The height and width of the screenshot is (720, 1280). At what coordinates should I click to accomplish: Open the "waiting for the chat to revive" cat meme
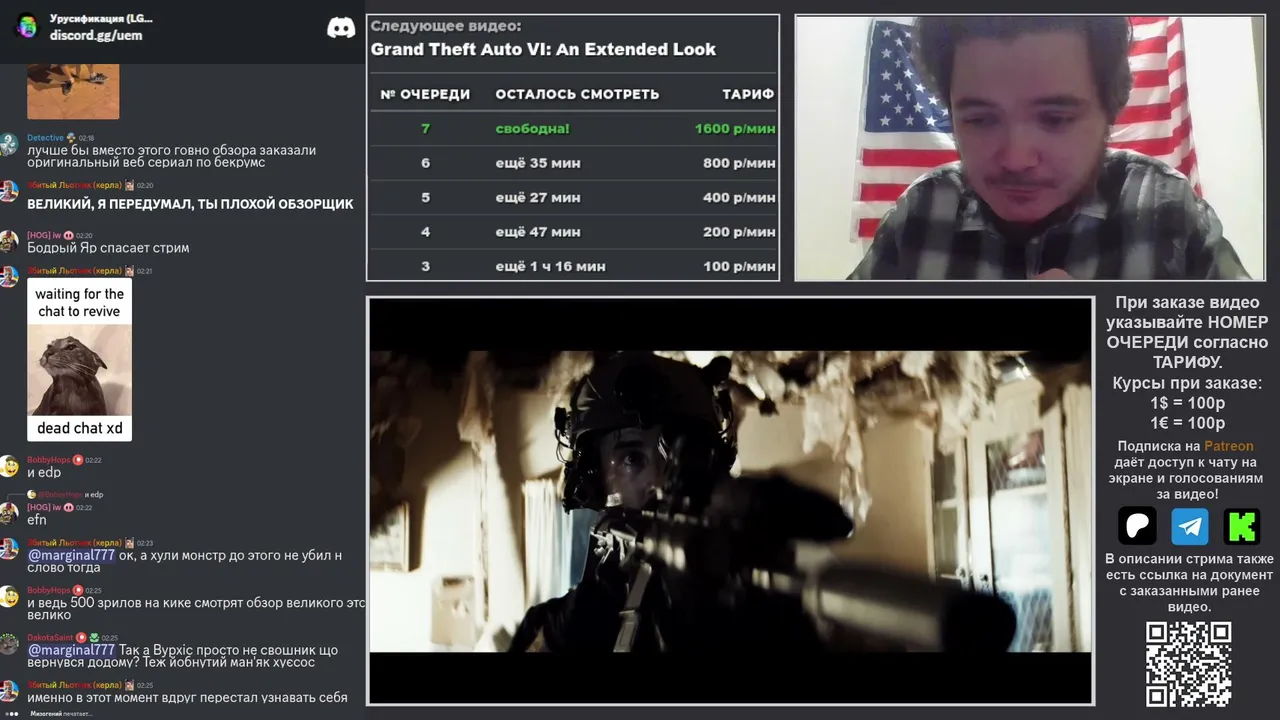pos(80,359)
